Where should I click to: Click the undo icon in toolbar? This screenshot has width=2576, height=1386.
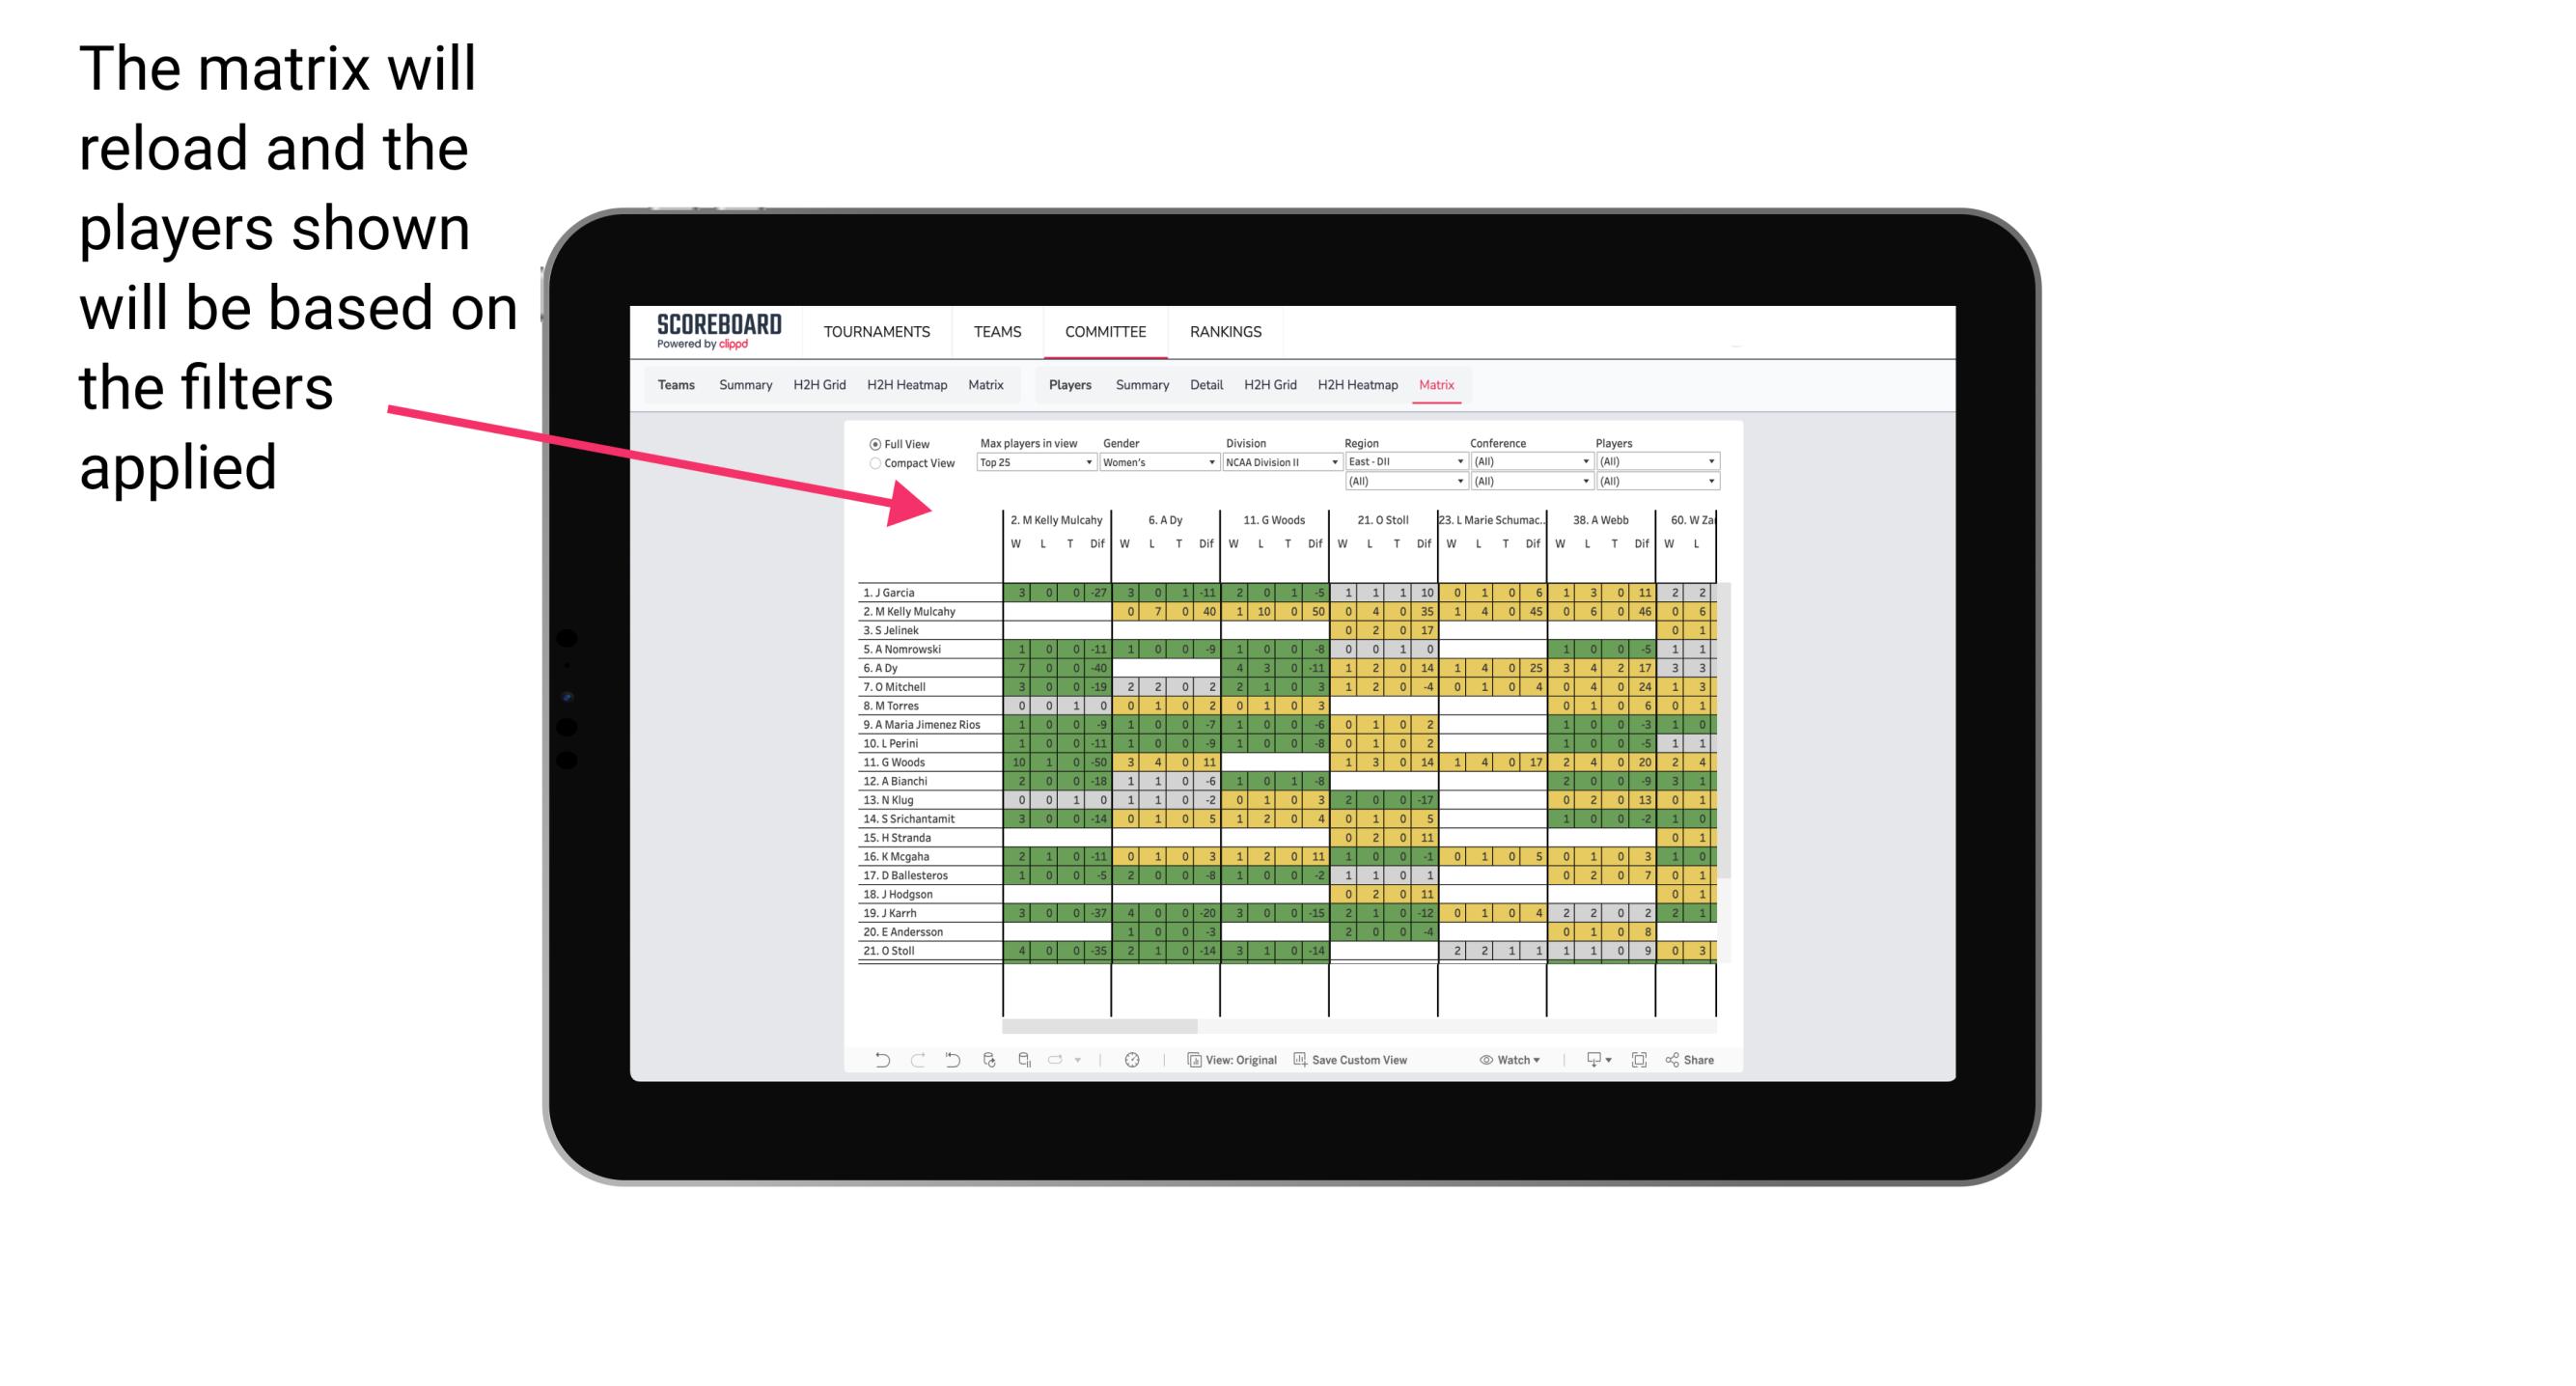click(x=878, y=1058)
